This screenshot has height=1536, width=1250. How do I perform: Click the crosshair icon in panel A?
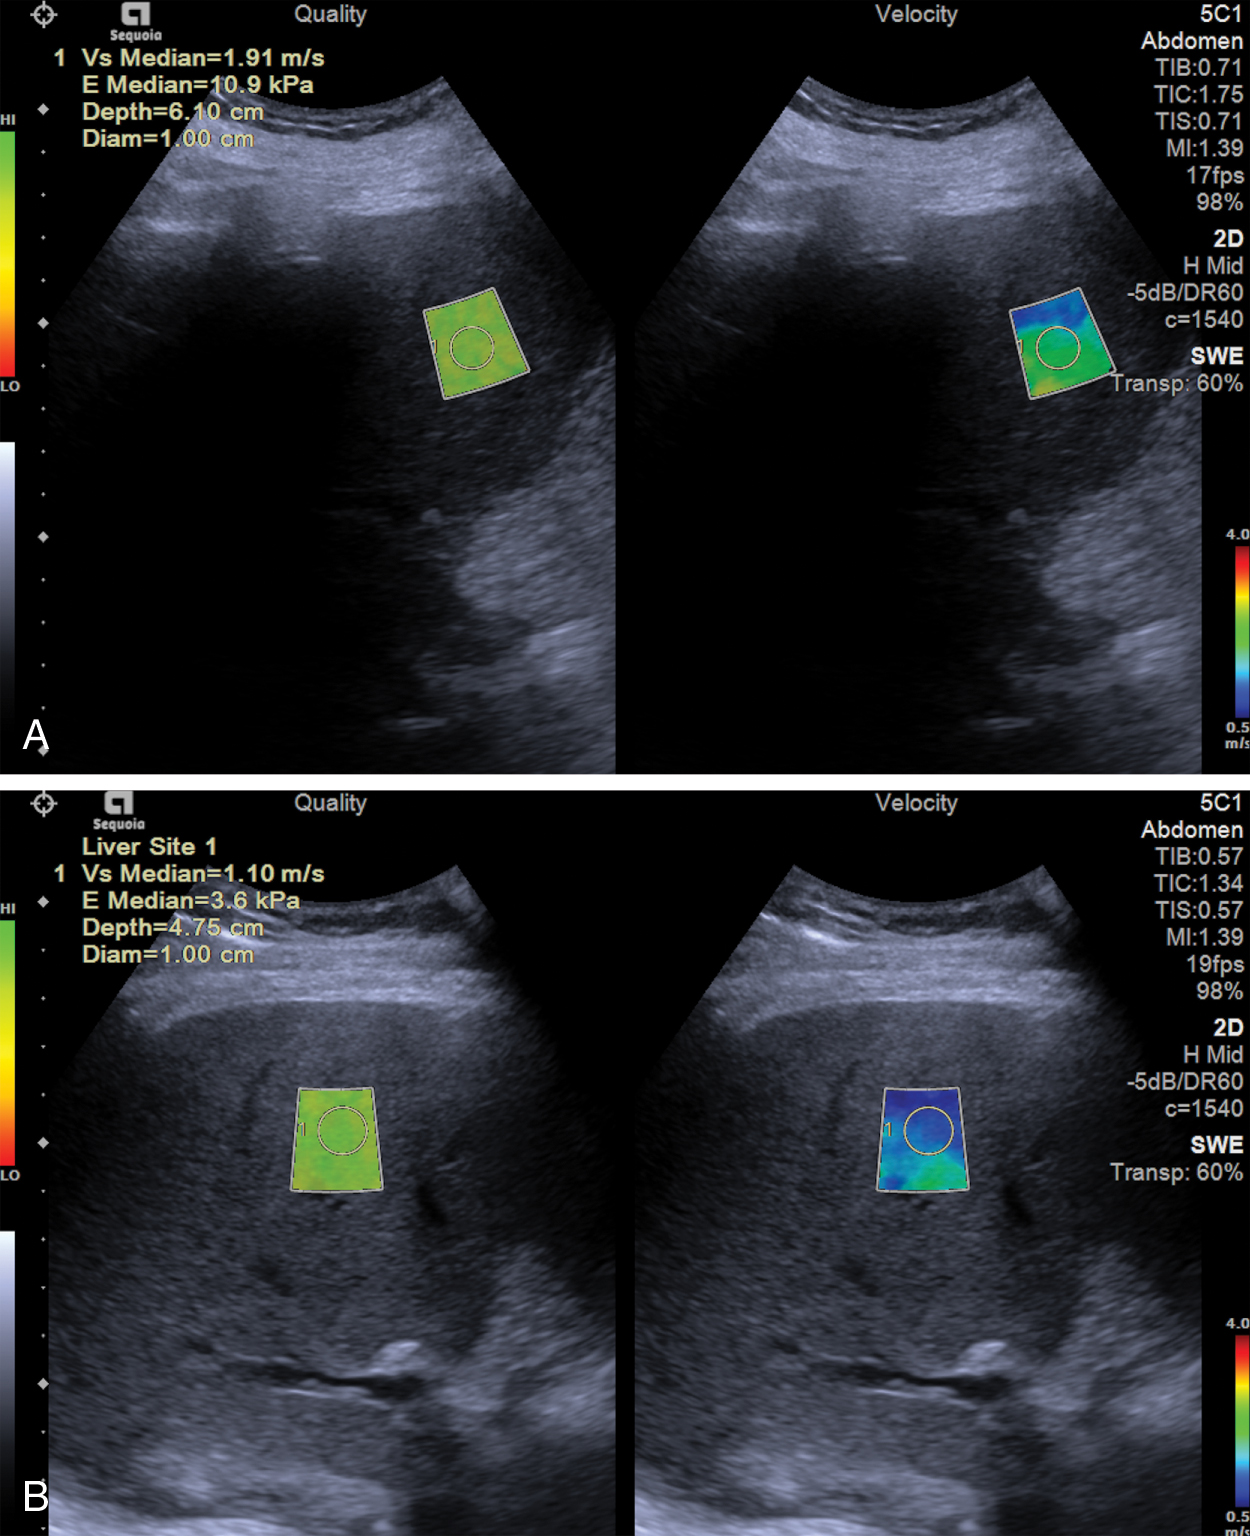pyautogui.click(x=44, y=15)
